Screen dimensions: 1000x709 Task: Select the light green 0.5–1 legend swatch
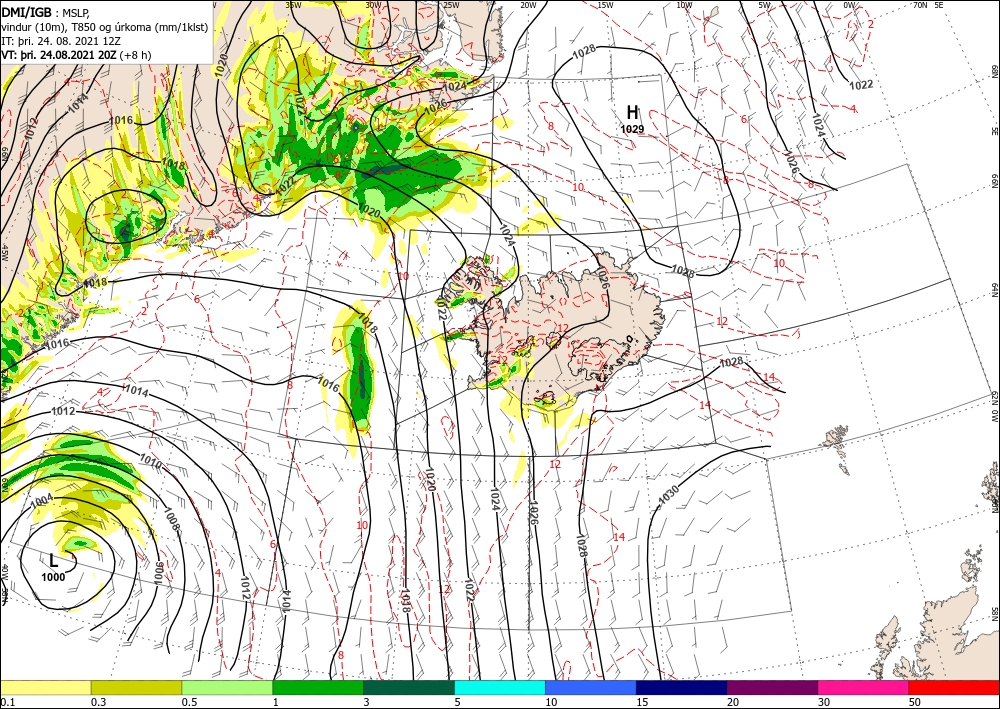[227, 687]
